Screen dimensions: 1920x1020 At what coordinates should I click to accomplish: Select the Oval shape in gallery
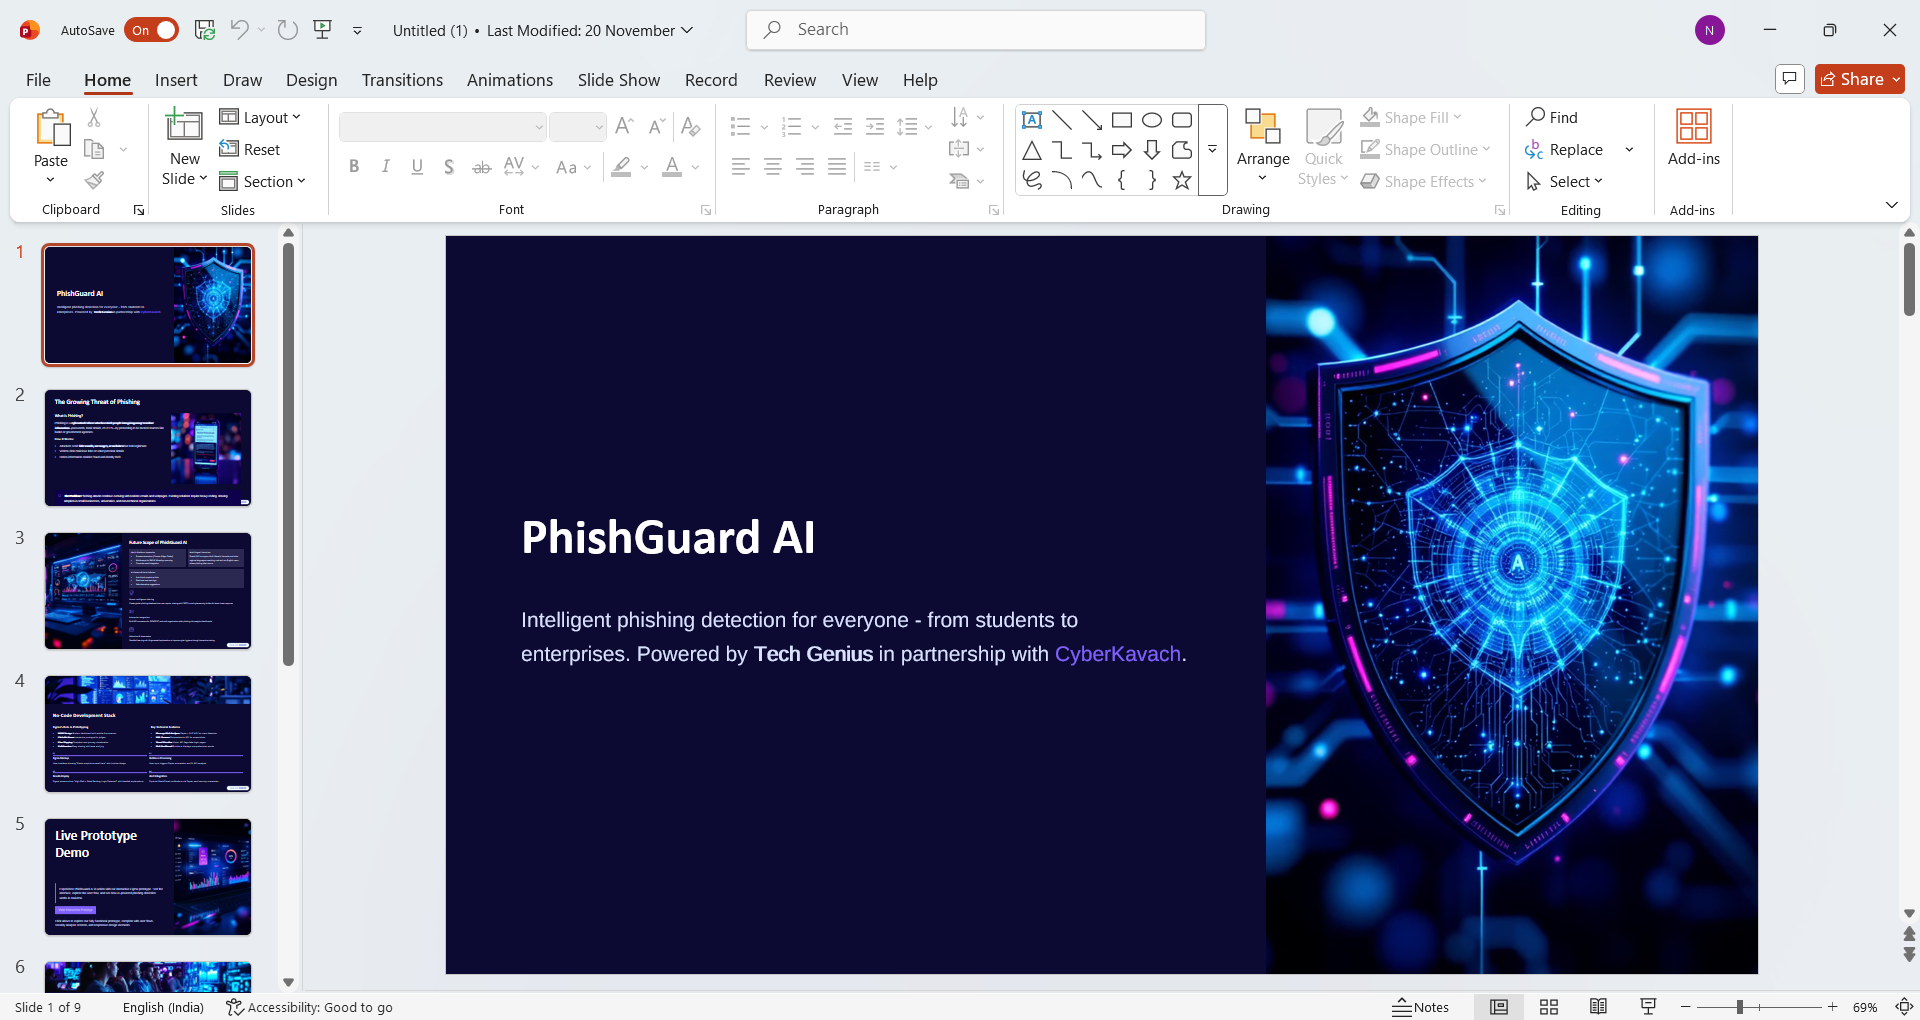point(1152,120)
